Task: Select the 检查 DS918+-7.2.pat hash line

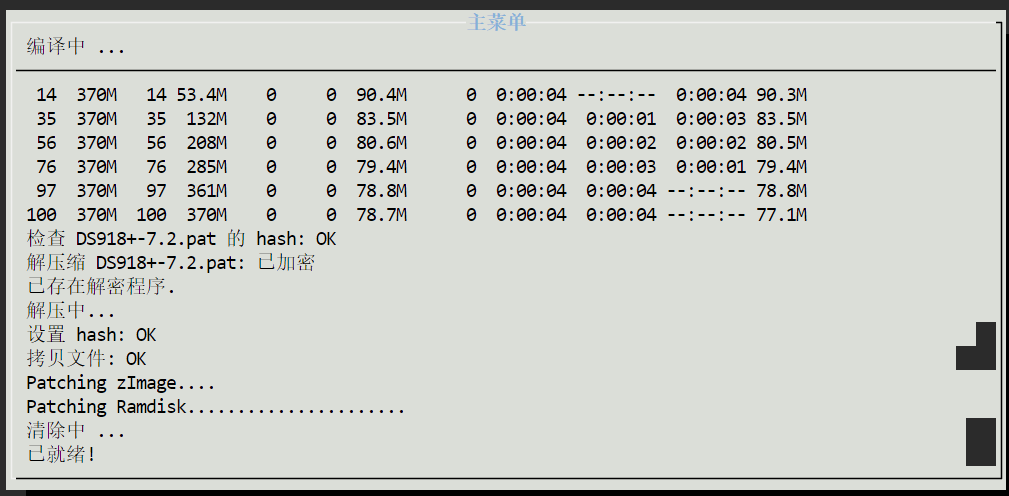Action: click(181, 238)
